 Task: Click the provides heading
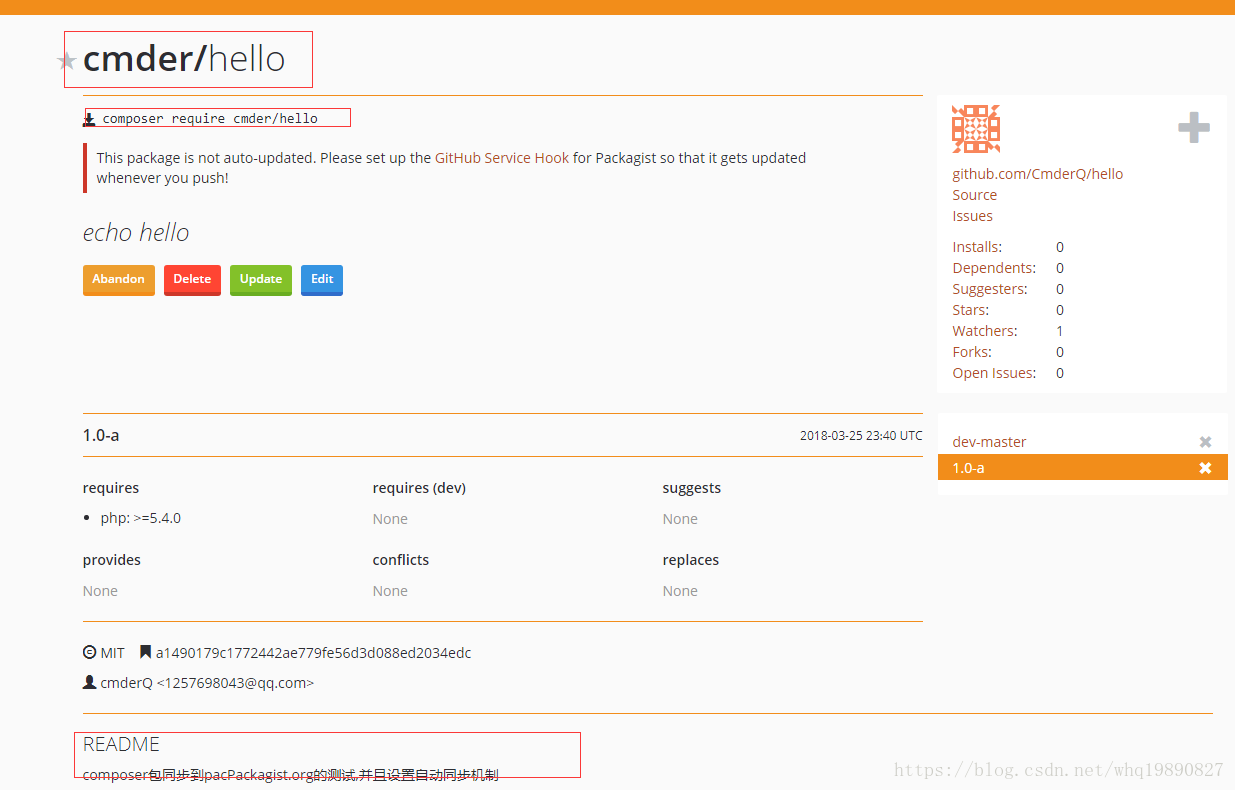(112, 560)
